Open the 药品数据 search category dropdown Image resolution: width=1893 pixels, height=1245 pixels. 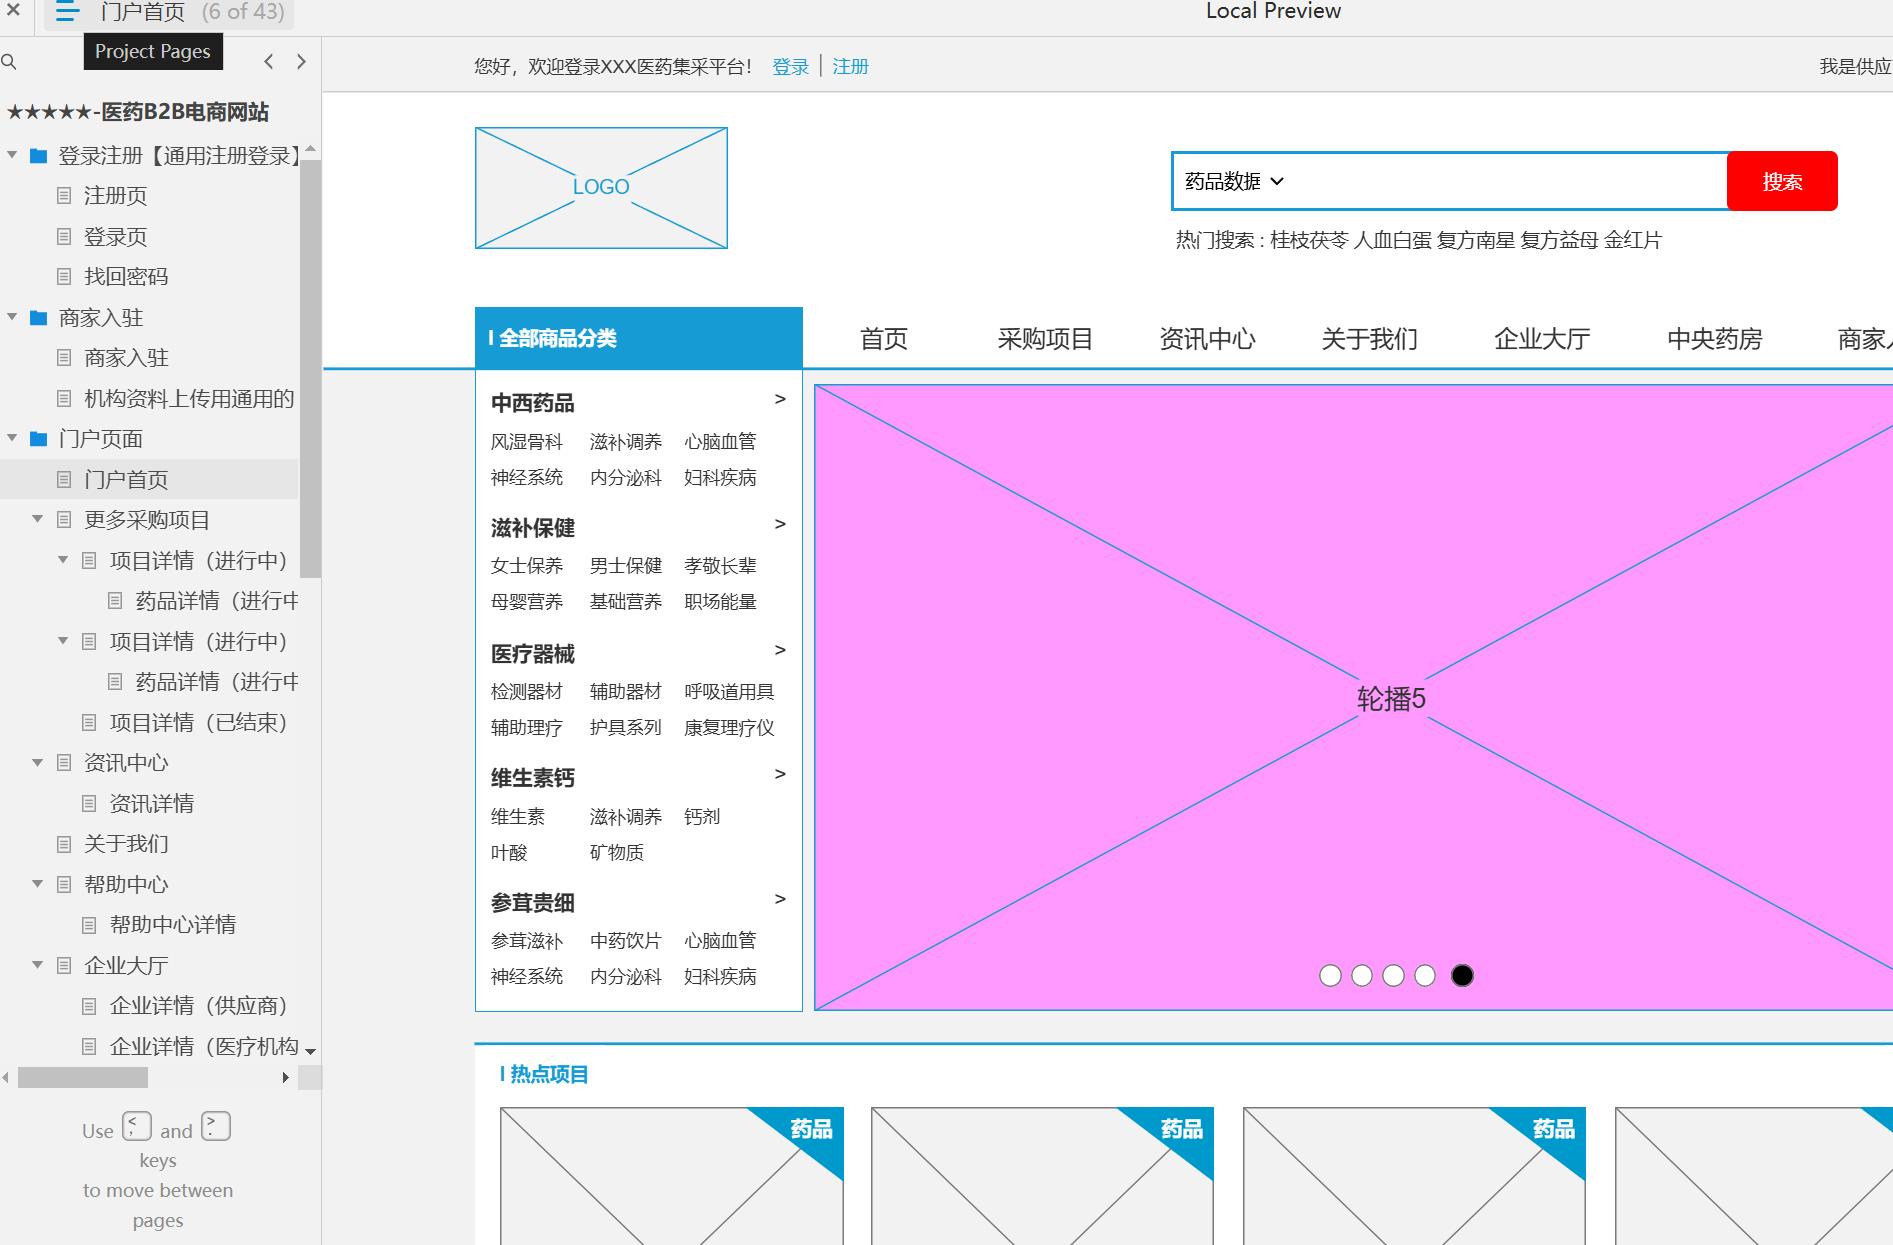(x=1234, y=181)
